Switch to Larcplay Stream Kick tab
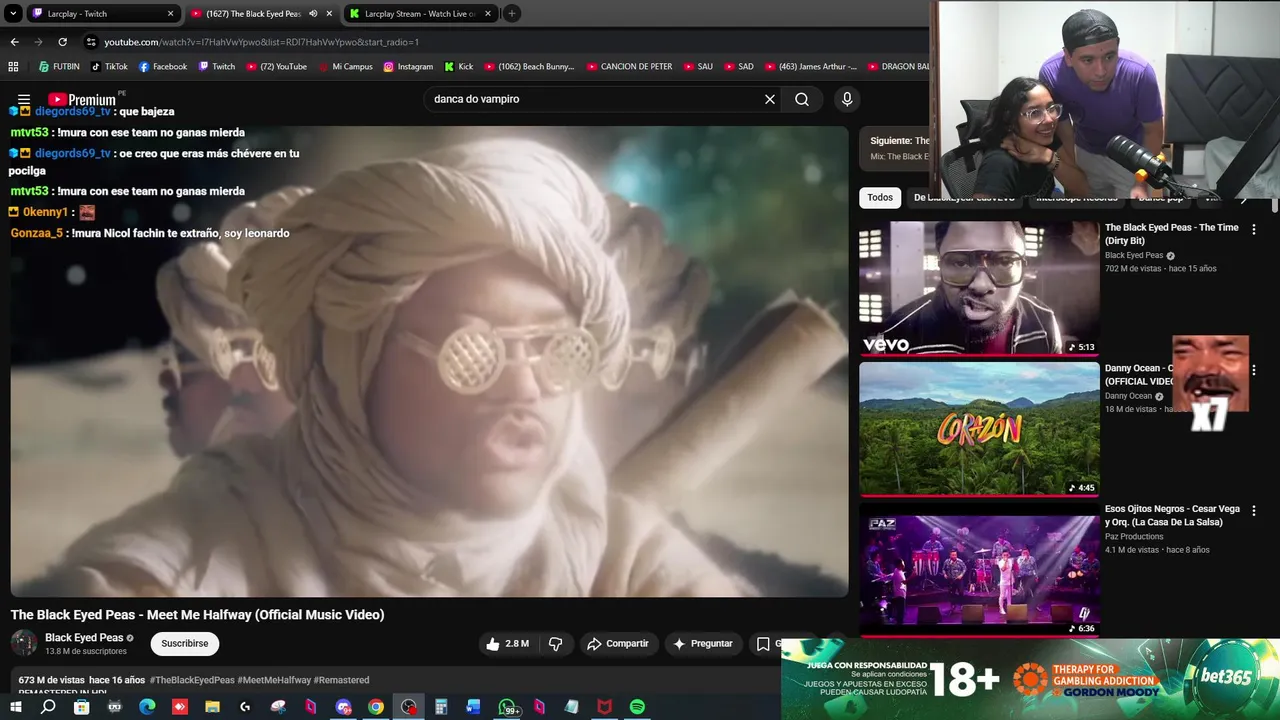This screenshot has height=720, width=1280. [x=420, y=14]
